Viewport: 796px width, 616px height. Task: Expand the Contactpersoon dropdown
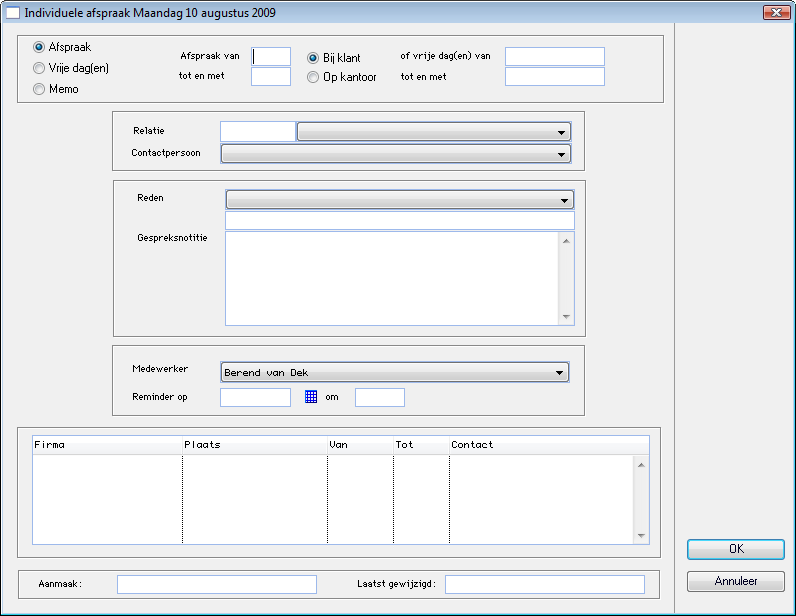(395, 154)
